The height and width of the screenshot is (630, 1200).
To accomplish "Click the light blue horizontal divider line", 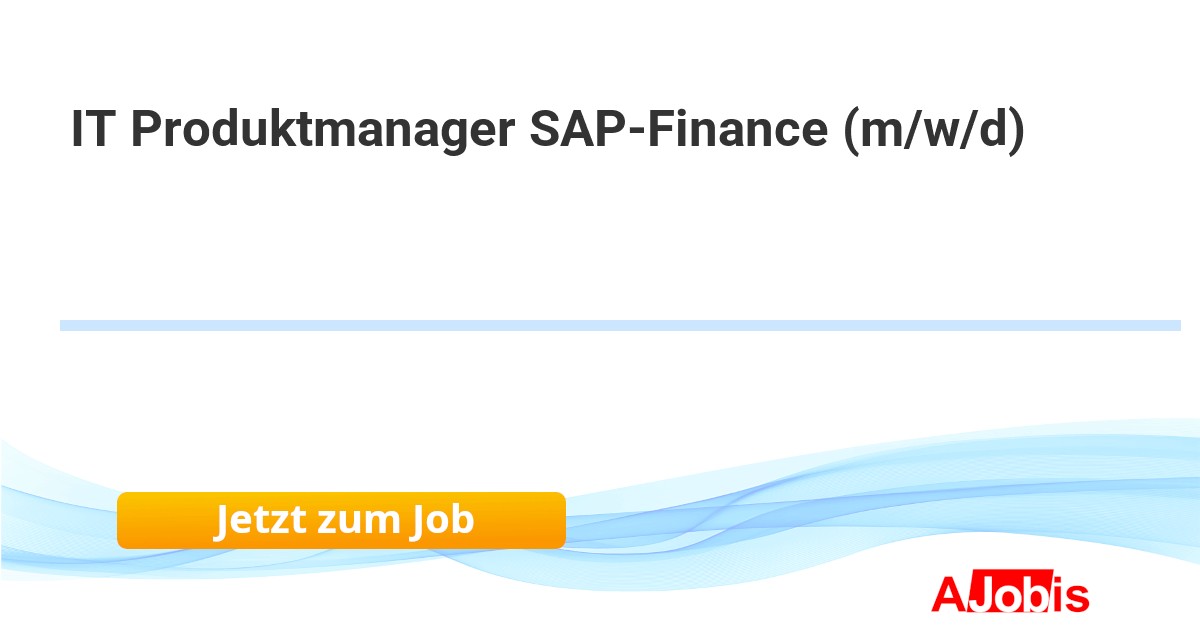I will (620, 325).
